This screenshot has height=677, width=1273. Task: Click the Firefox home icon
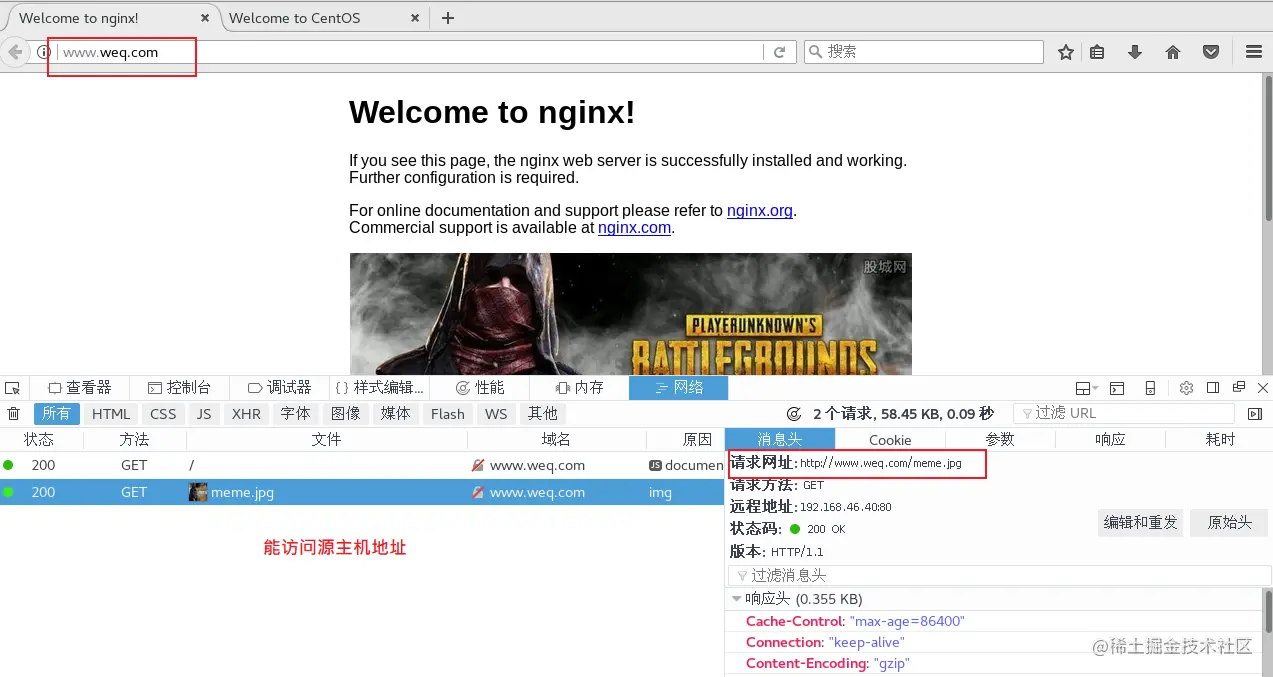(x=1172, y=51)
